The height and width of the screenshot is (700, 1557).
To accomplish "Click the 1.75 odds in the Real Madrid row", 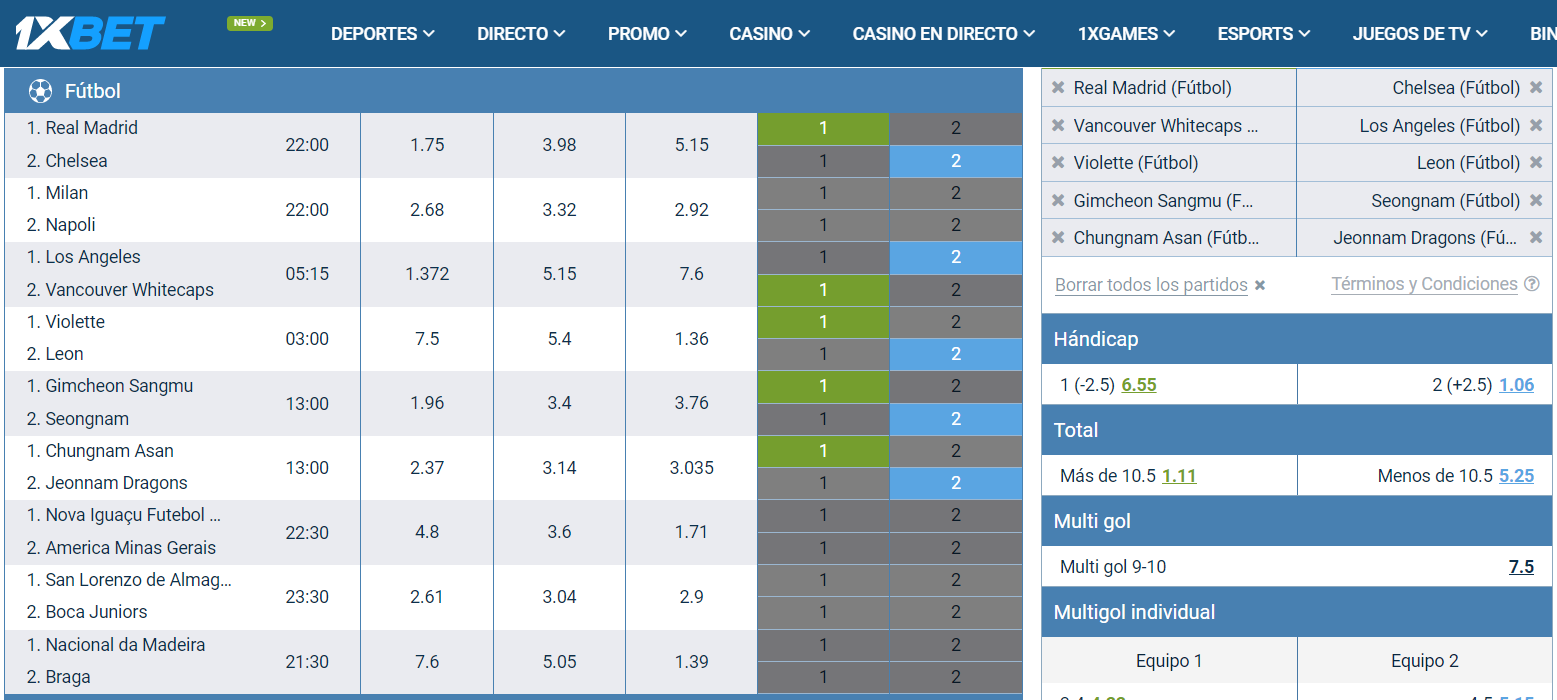I will point(427,145).
